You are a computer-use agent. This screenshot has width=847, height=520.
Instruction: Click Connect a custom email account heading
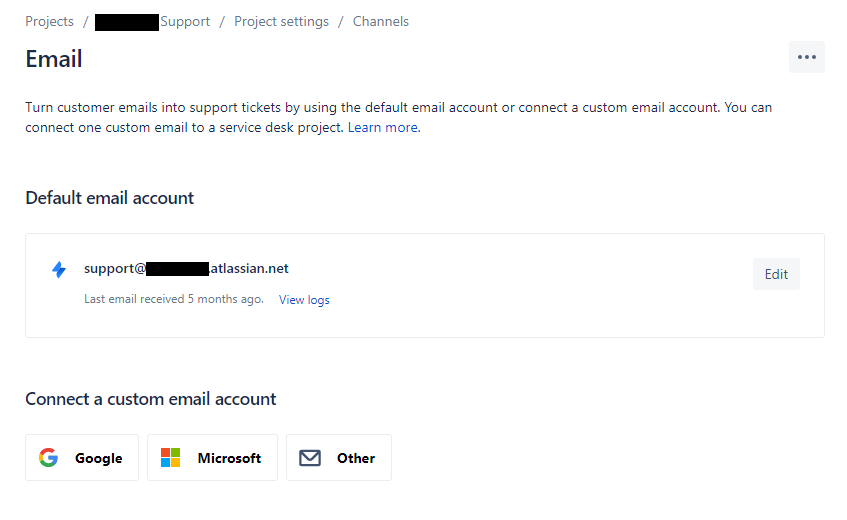click(151, 399)
